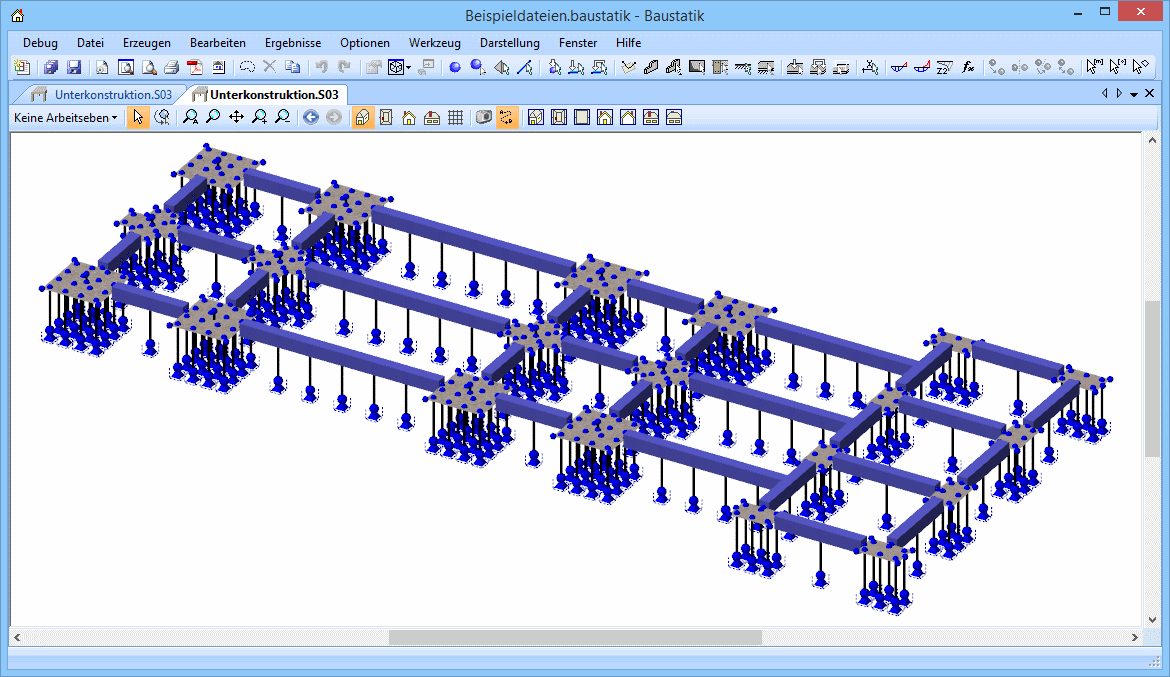Click the print preview magnifier page icon
This screenshot has height=677, width=1170.
(148, 68)
